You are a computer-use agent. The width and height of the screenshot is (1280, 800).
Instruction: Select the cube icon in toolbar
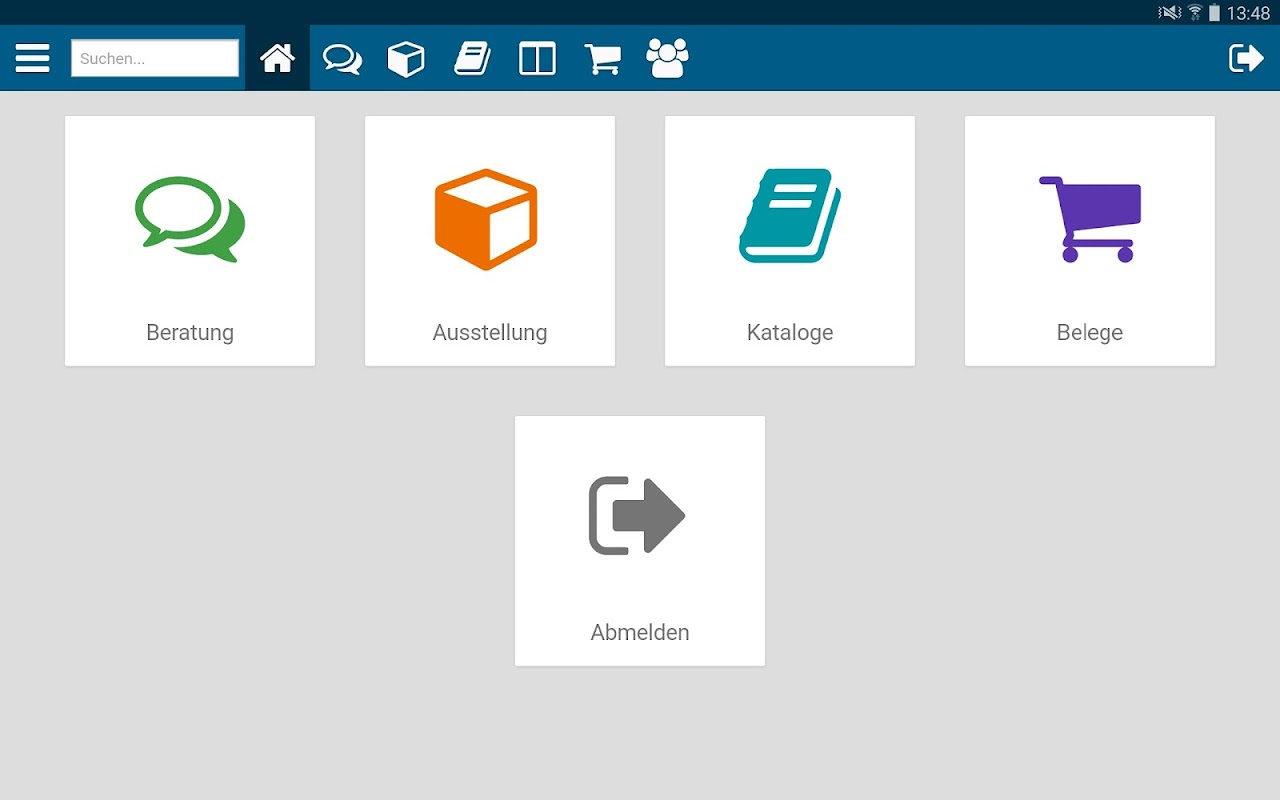(x=406, y=59)
